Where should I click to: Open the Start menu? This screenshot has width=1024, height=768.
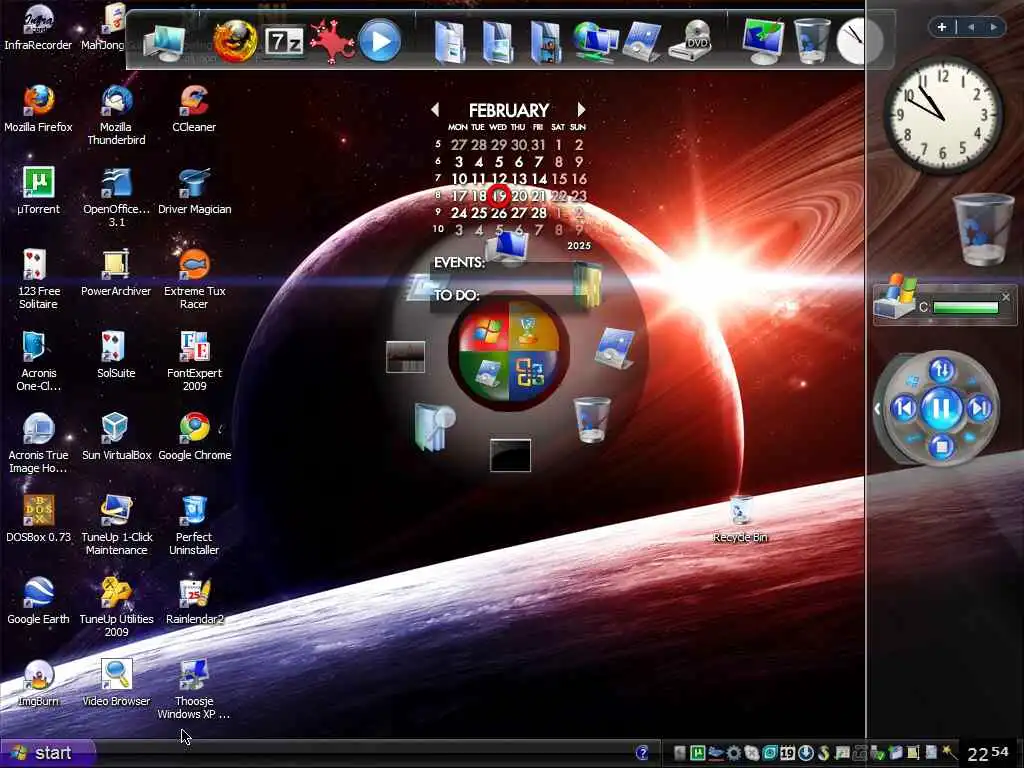pos(47,753)
